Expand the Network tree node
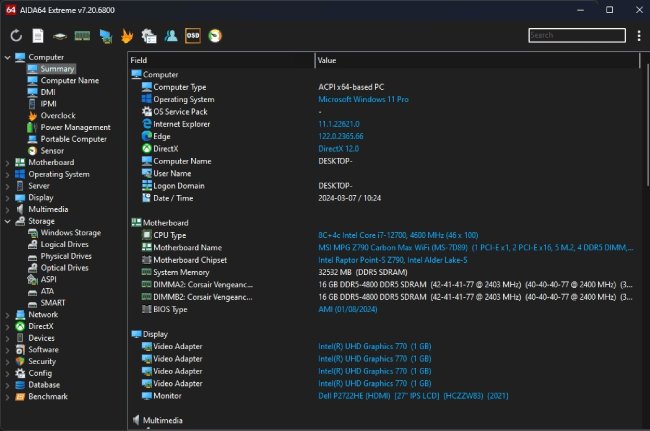This screenshot has width=650, height=431. [x=7, y=315]
